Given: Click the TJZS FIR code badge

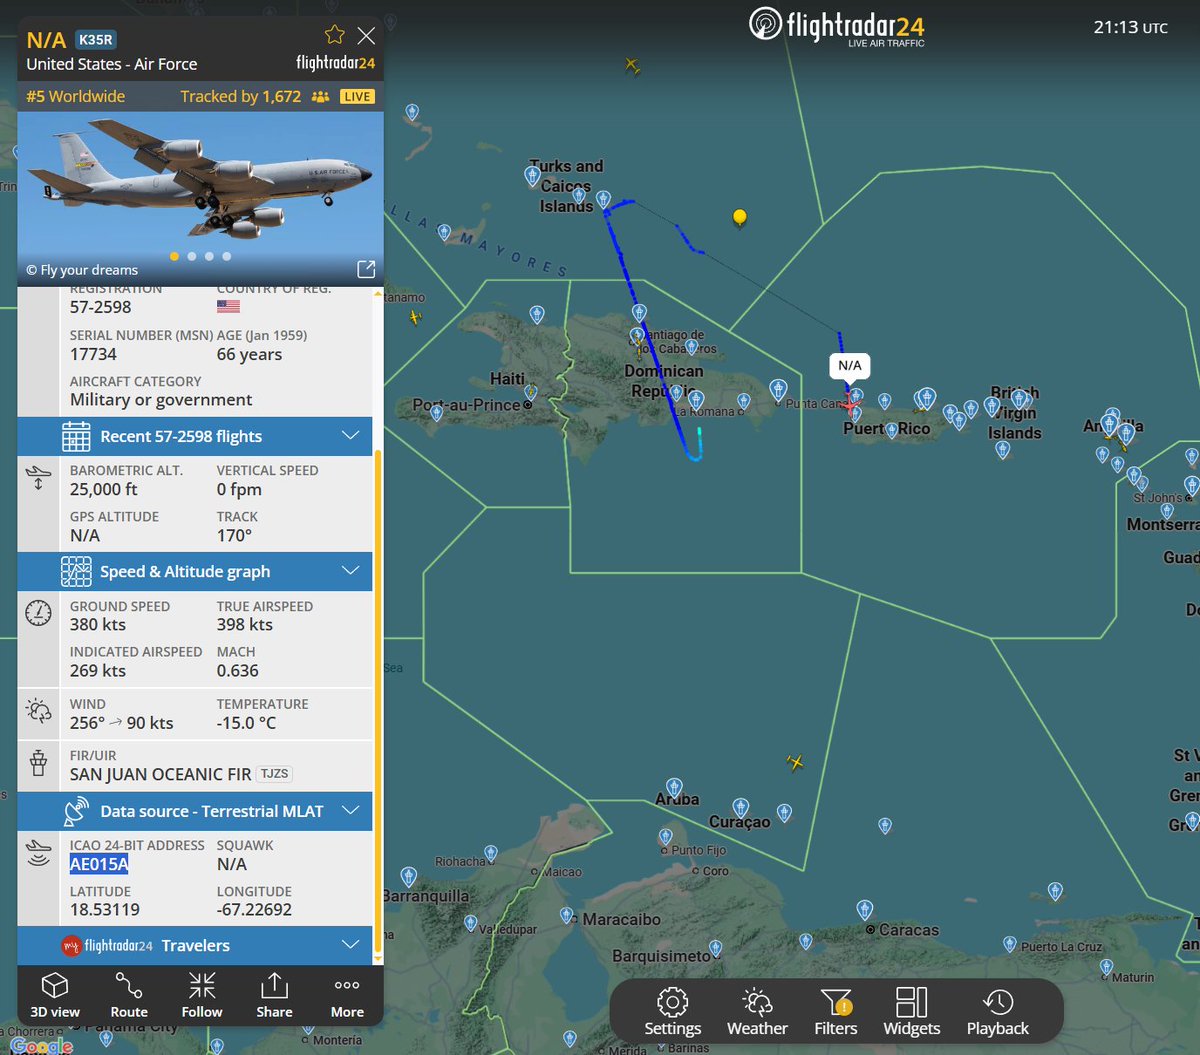Looking at the screenshot, I should coord(275,774).
